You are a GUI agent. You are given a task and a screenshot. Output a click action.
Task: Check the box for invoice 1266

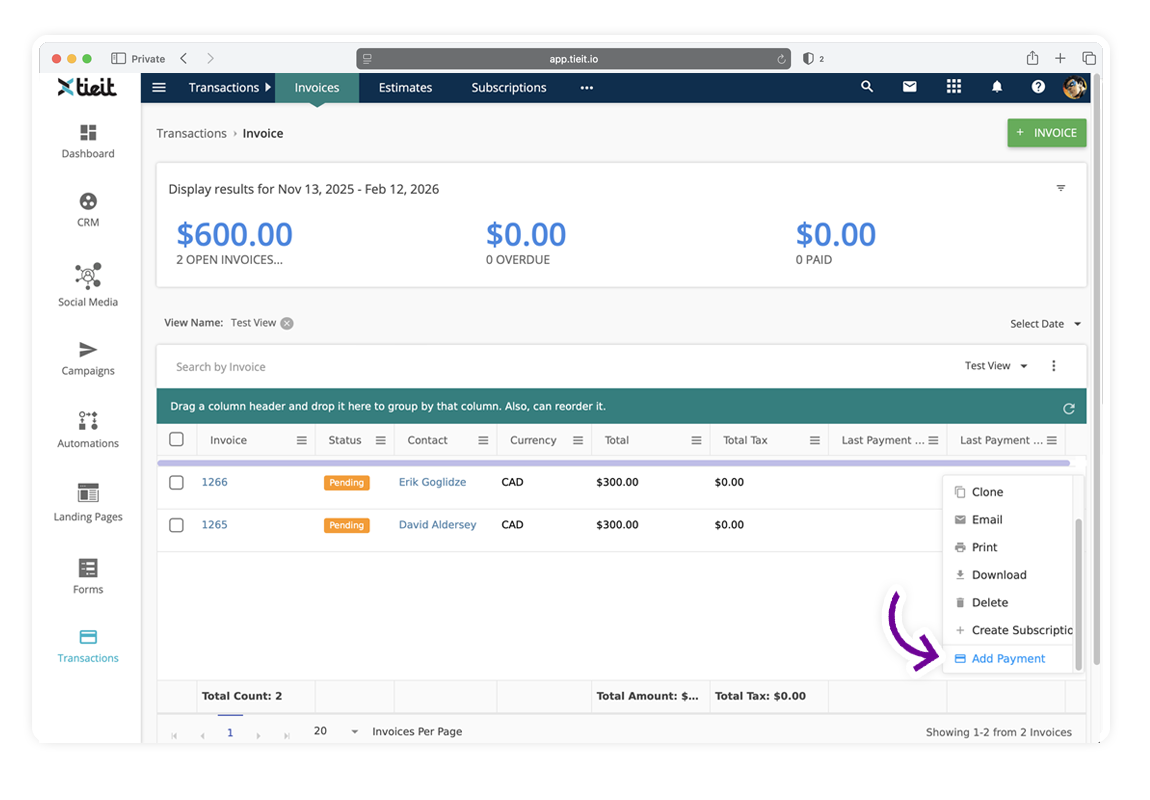coord(176,482)
